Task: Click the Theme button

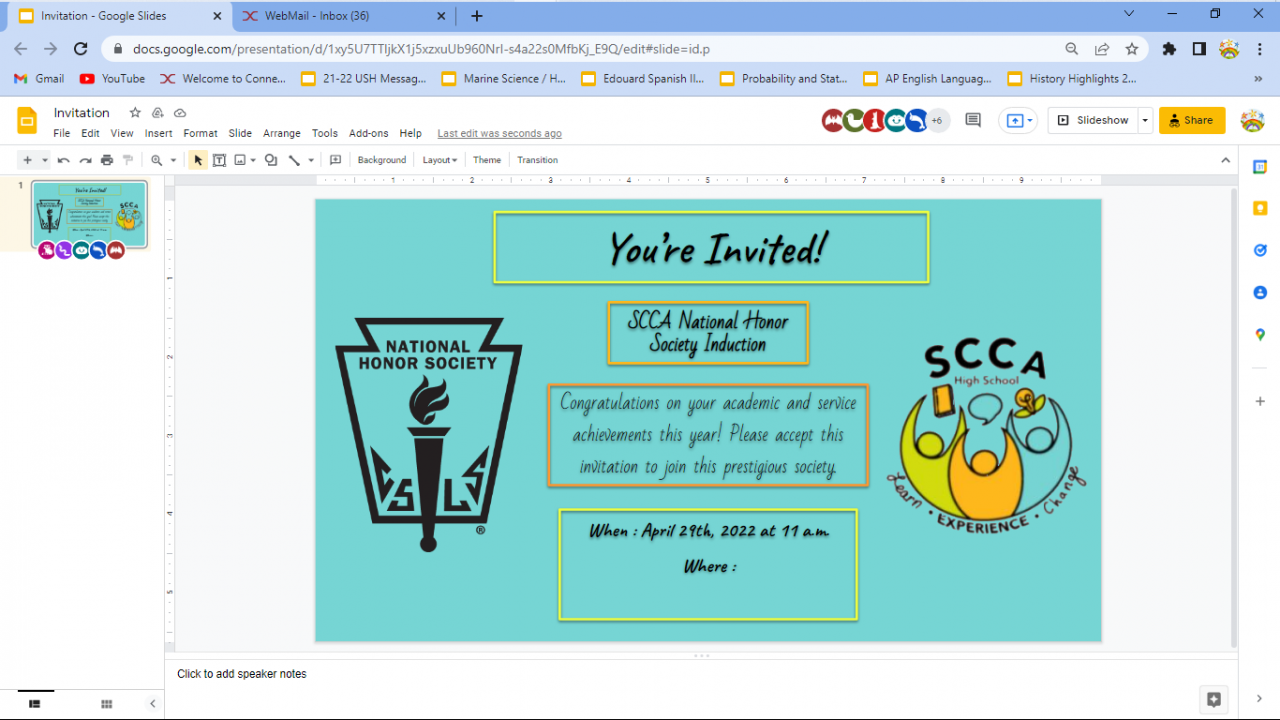Action: click(487, 160)
